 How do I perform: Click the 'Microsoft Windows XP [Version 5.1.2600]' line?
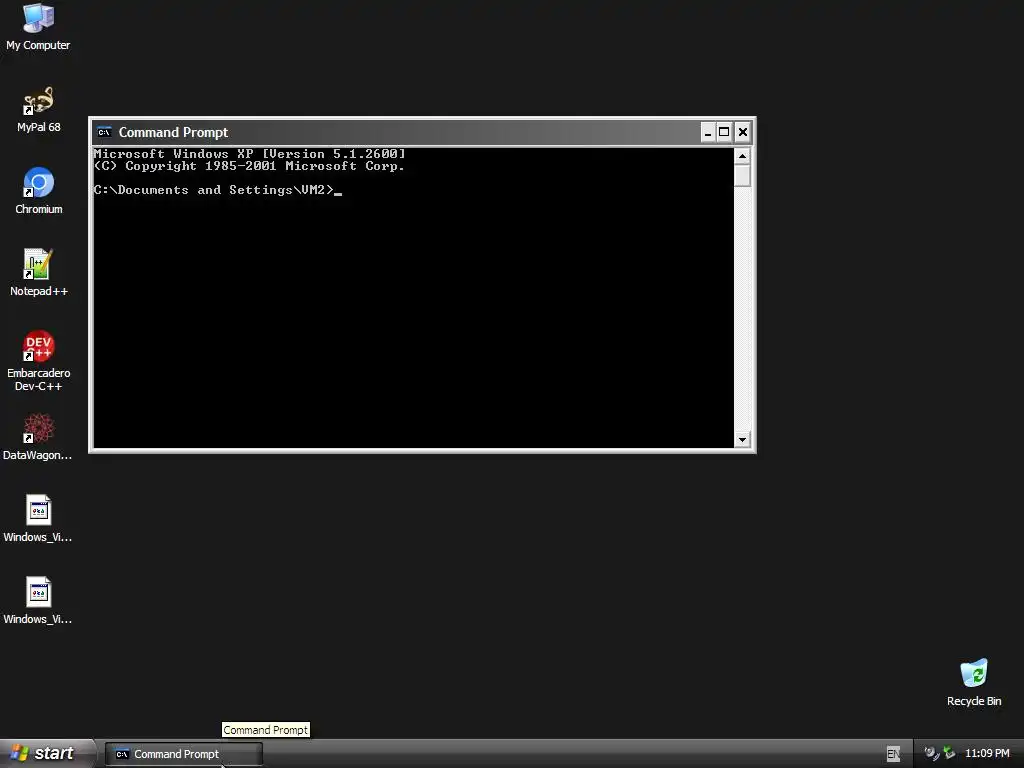point(249,153)
